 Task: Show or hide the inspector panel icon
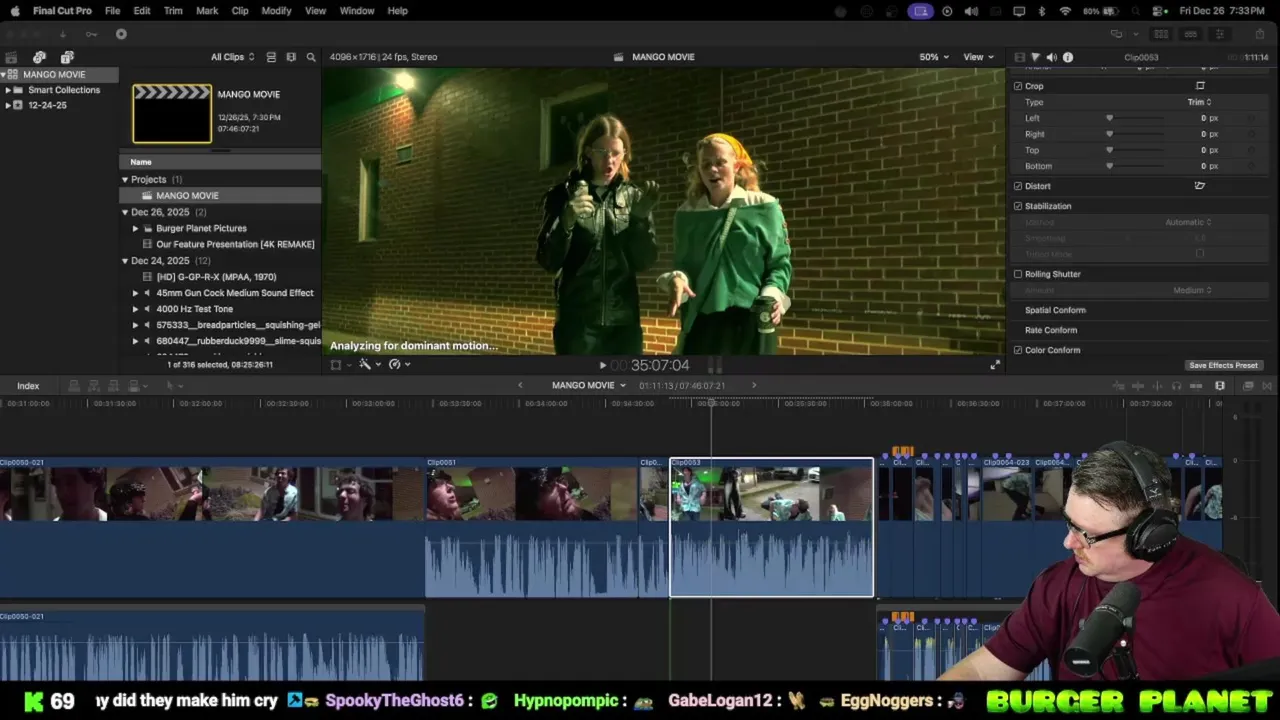coord(1219,34)
